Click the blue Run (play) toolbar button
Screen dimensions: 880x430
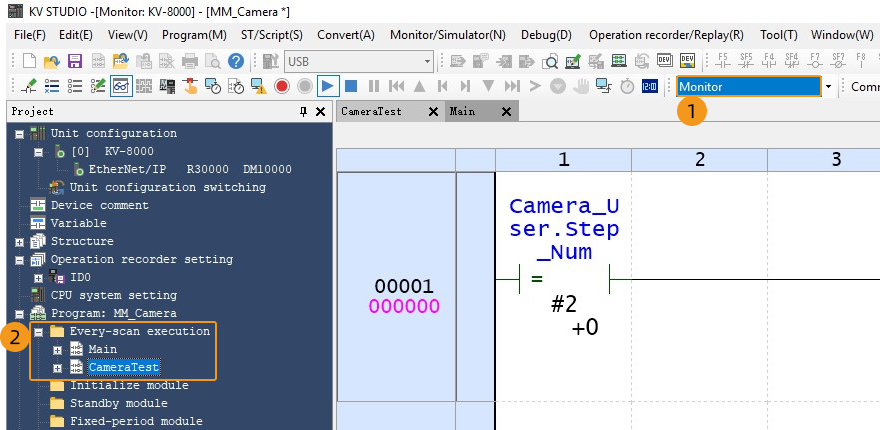point(329,86)
